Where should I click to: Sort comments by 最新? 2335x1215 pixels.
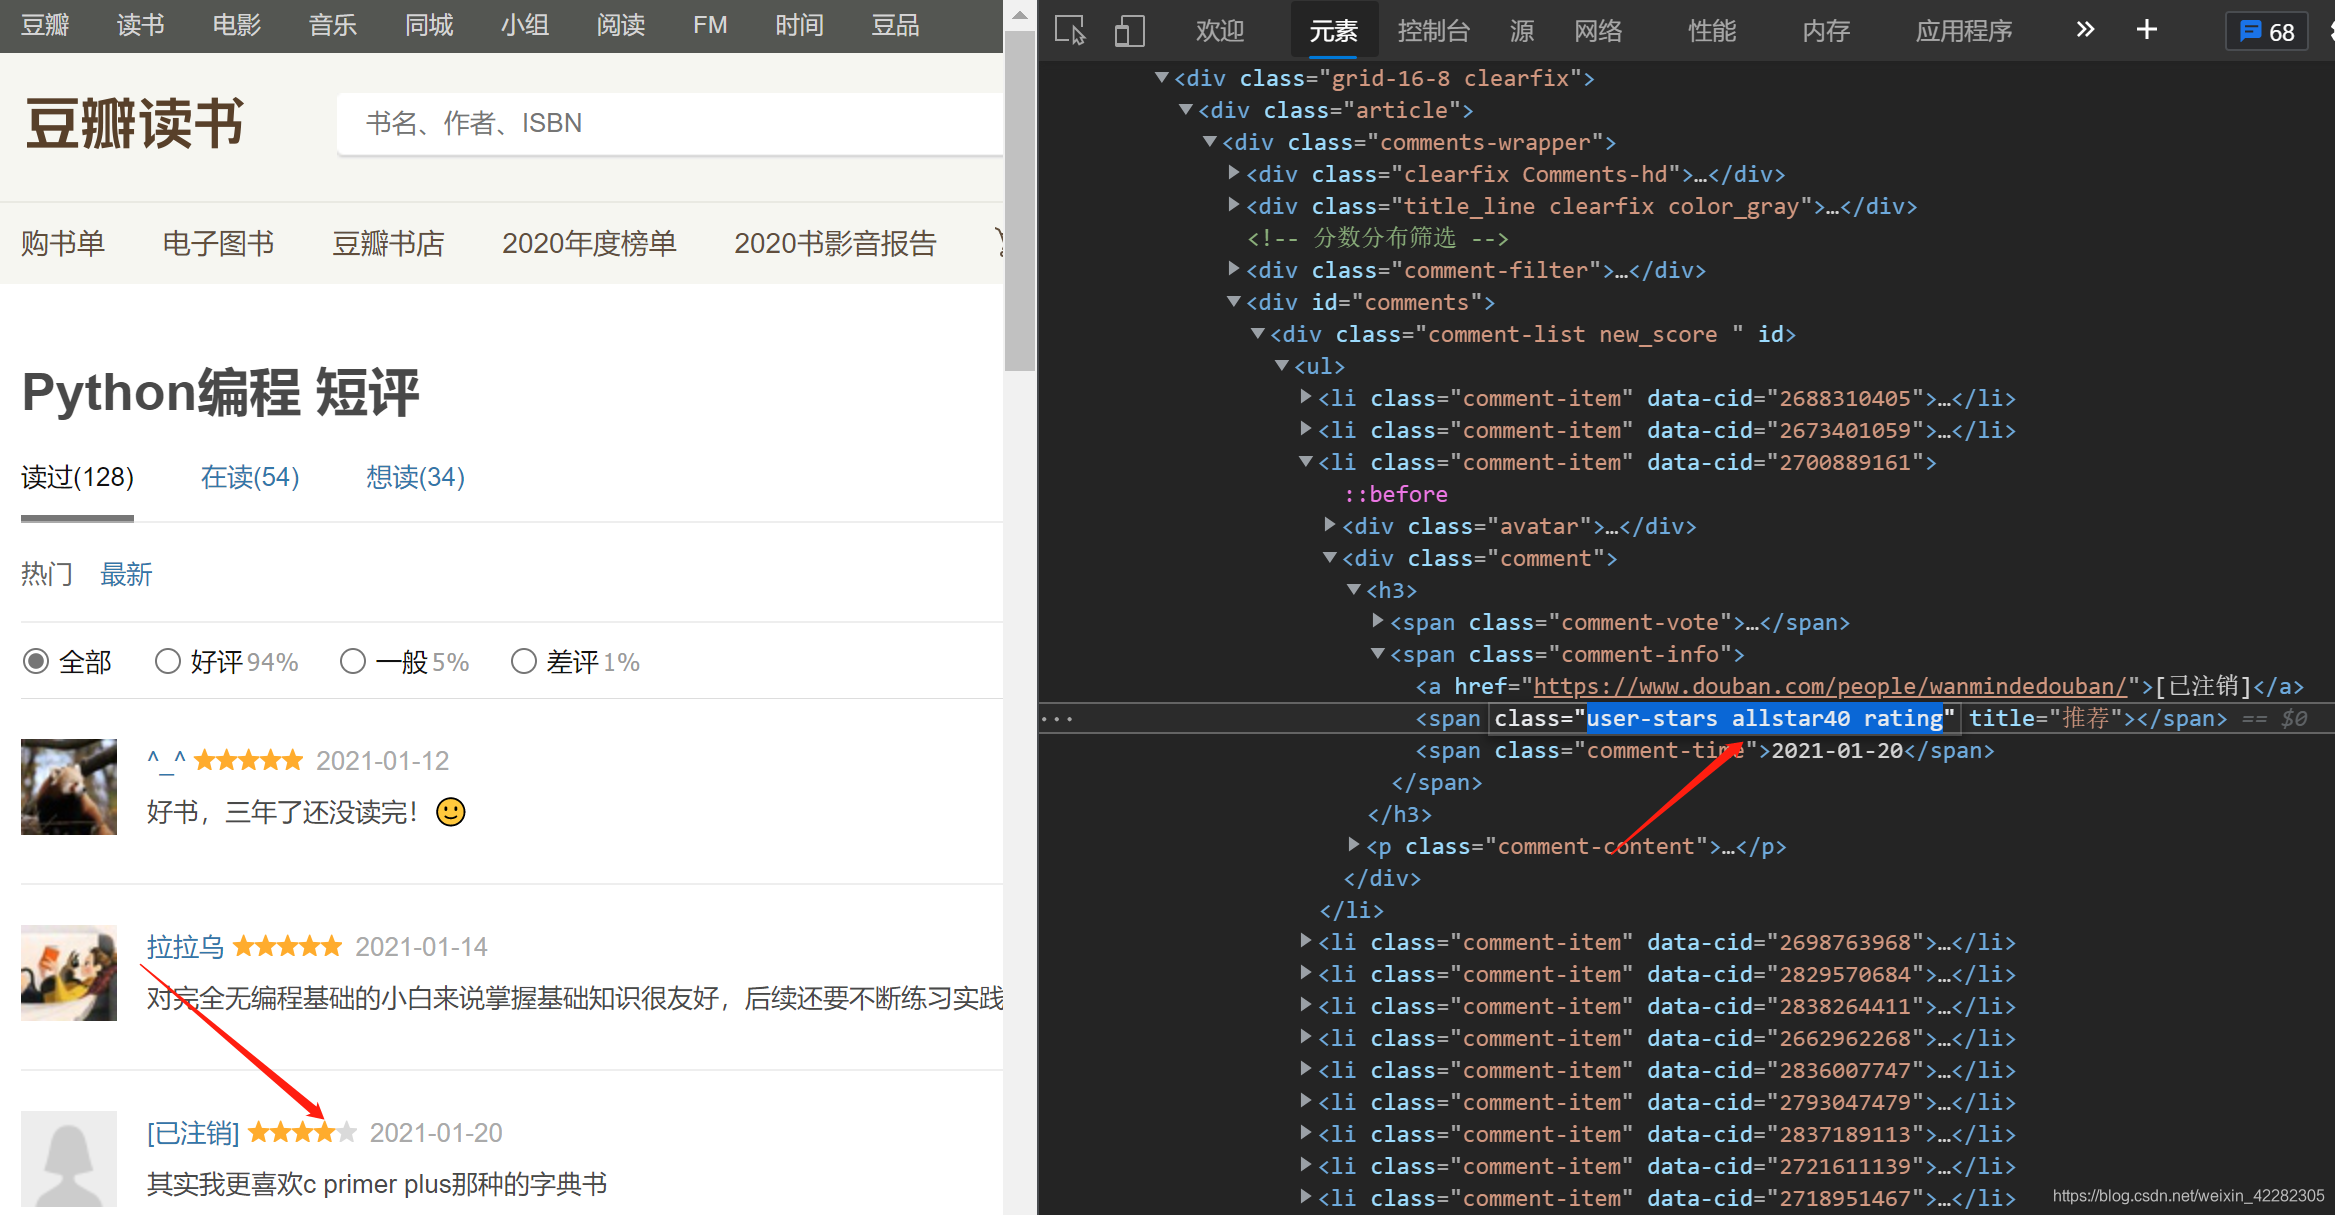[126, 574]
